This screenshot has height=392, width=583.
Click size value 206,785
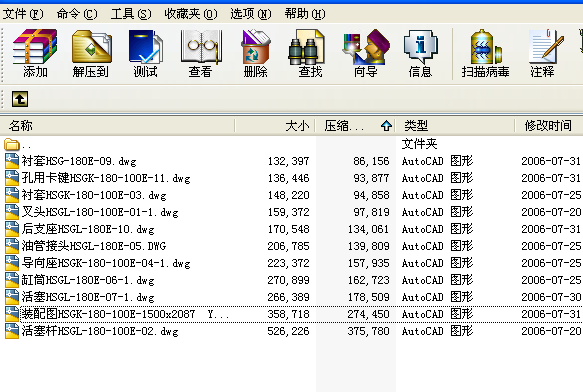click(x=289, y=246)
